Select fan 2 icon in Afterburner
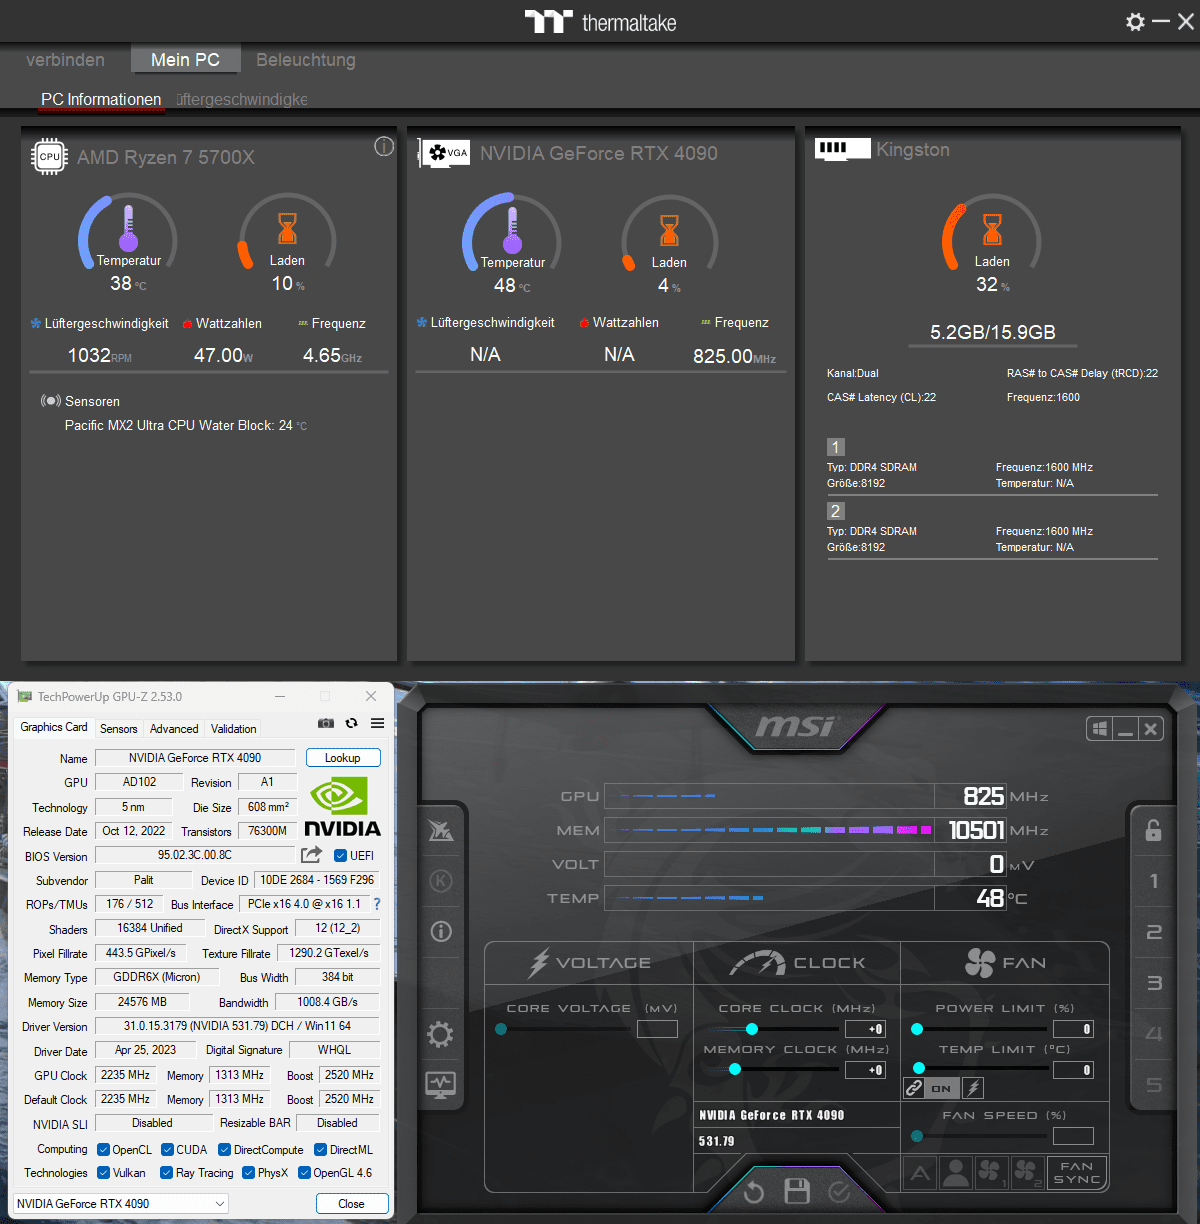 coord(1026,1173)
